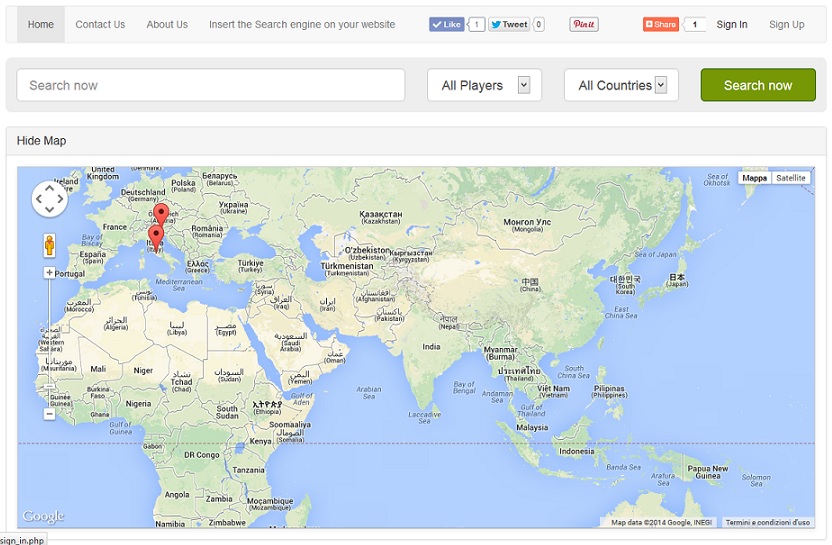Click the map zoom slider track
Screen dimensions: 832x545
tap(49, 343)
